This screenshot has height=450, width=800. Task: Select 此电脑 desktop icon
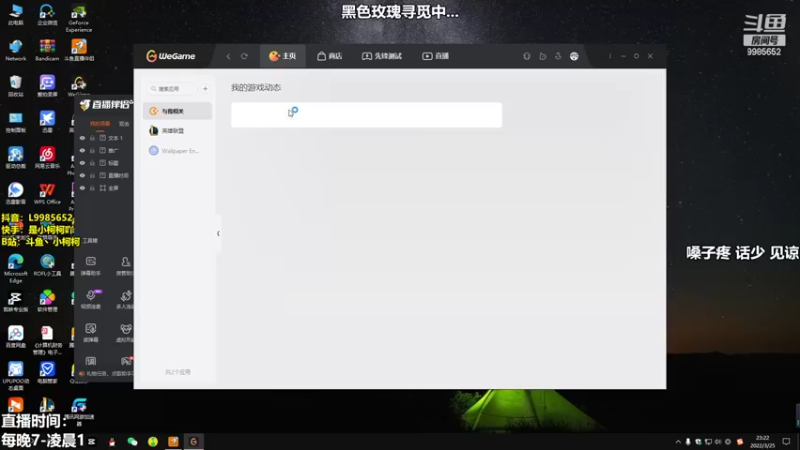(15, 15)
